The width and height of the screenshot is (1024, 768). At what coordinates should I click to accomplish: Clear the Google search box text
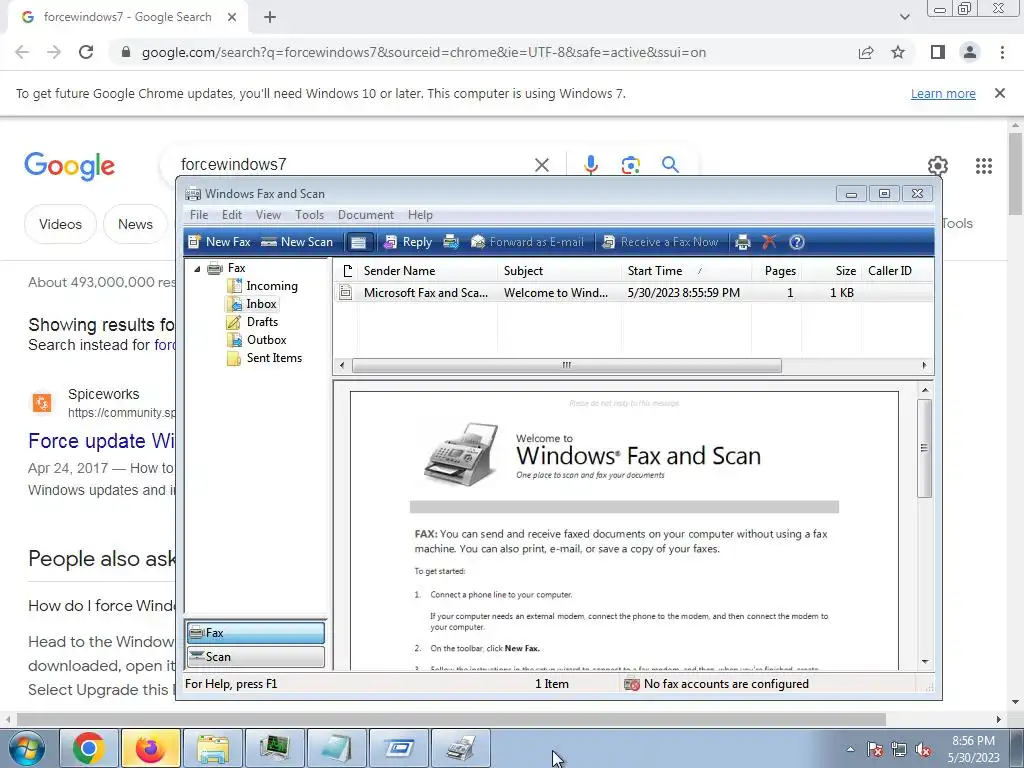(x=542, y=165)
